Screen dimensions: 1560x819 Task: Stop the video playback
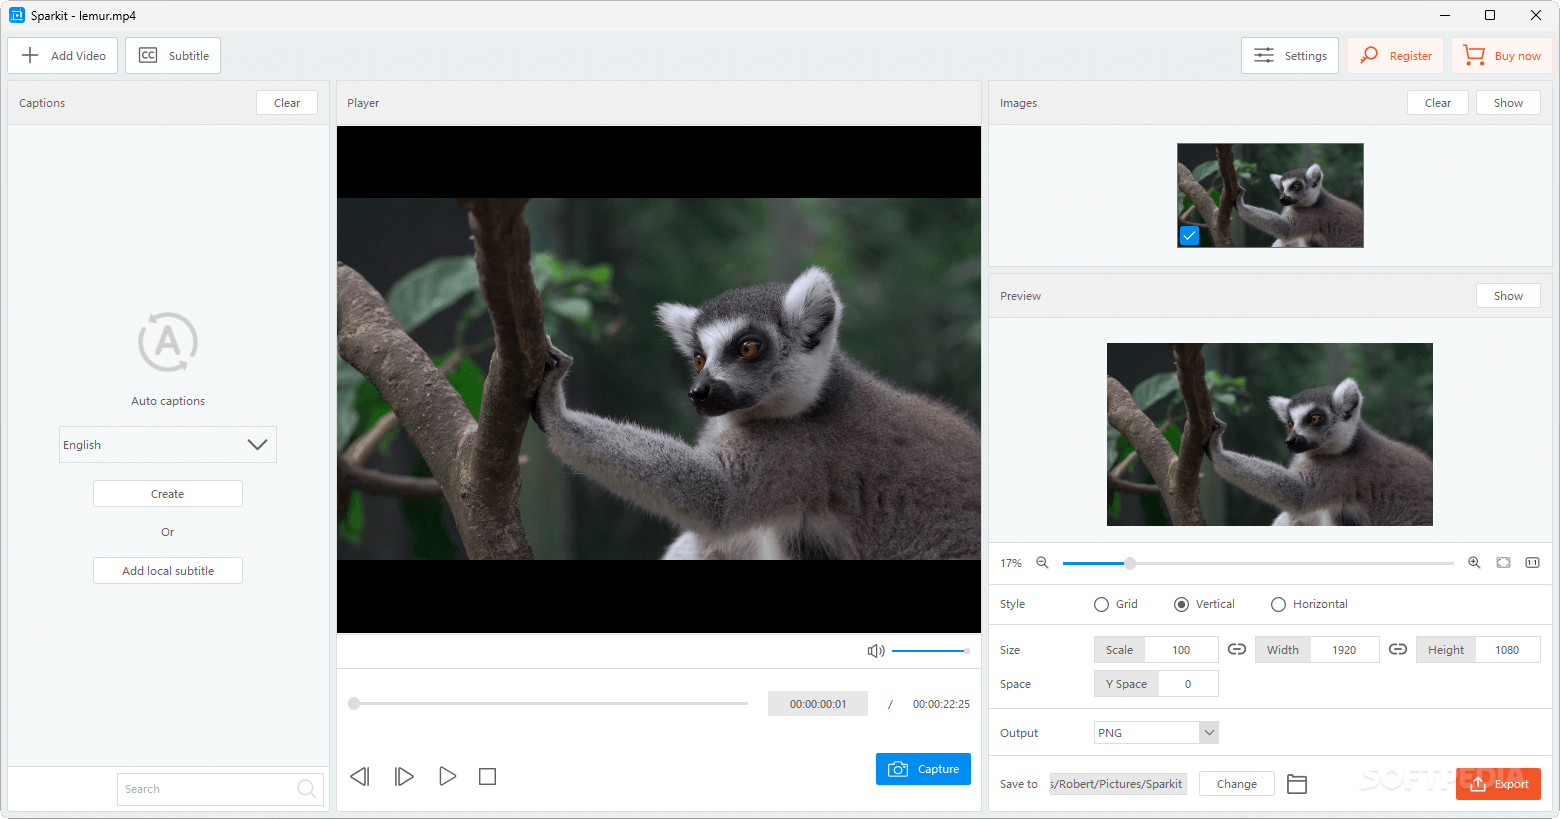tap(488, 777)
